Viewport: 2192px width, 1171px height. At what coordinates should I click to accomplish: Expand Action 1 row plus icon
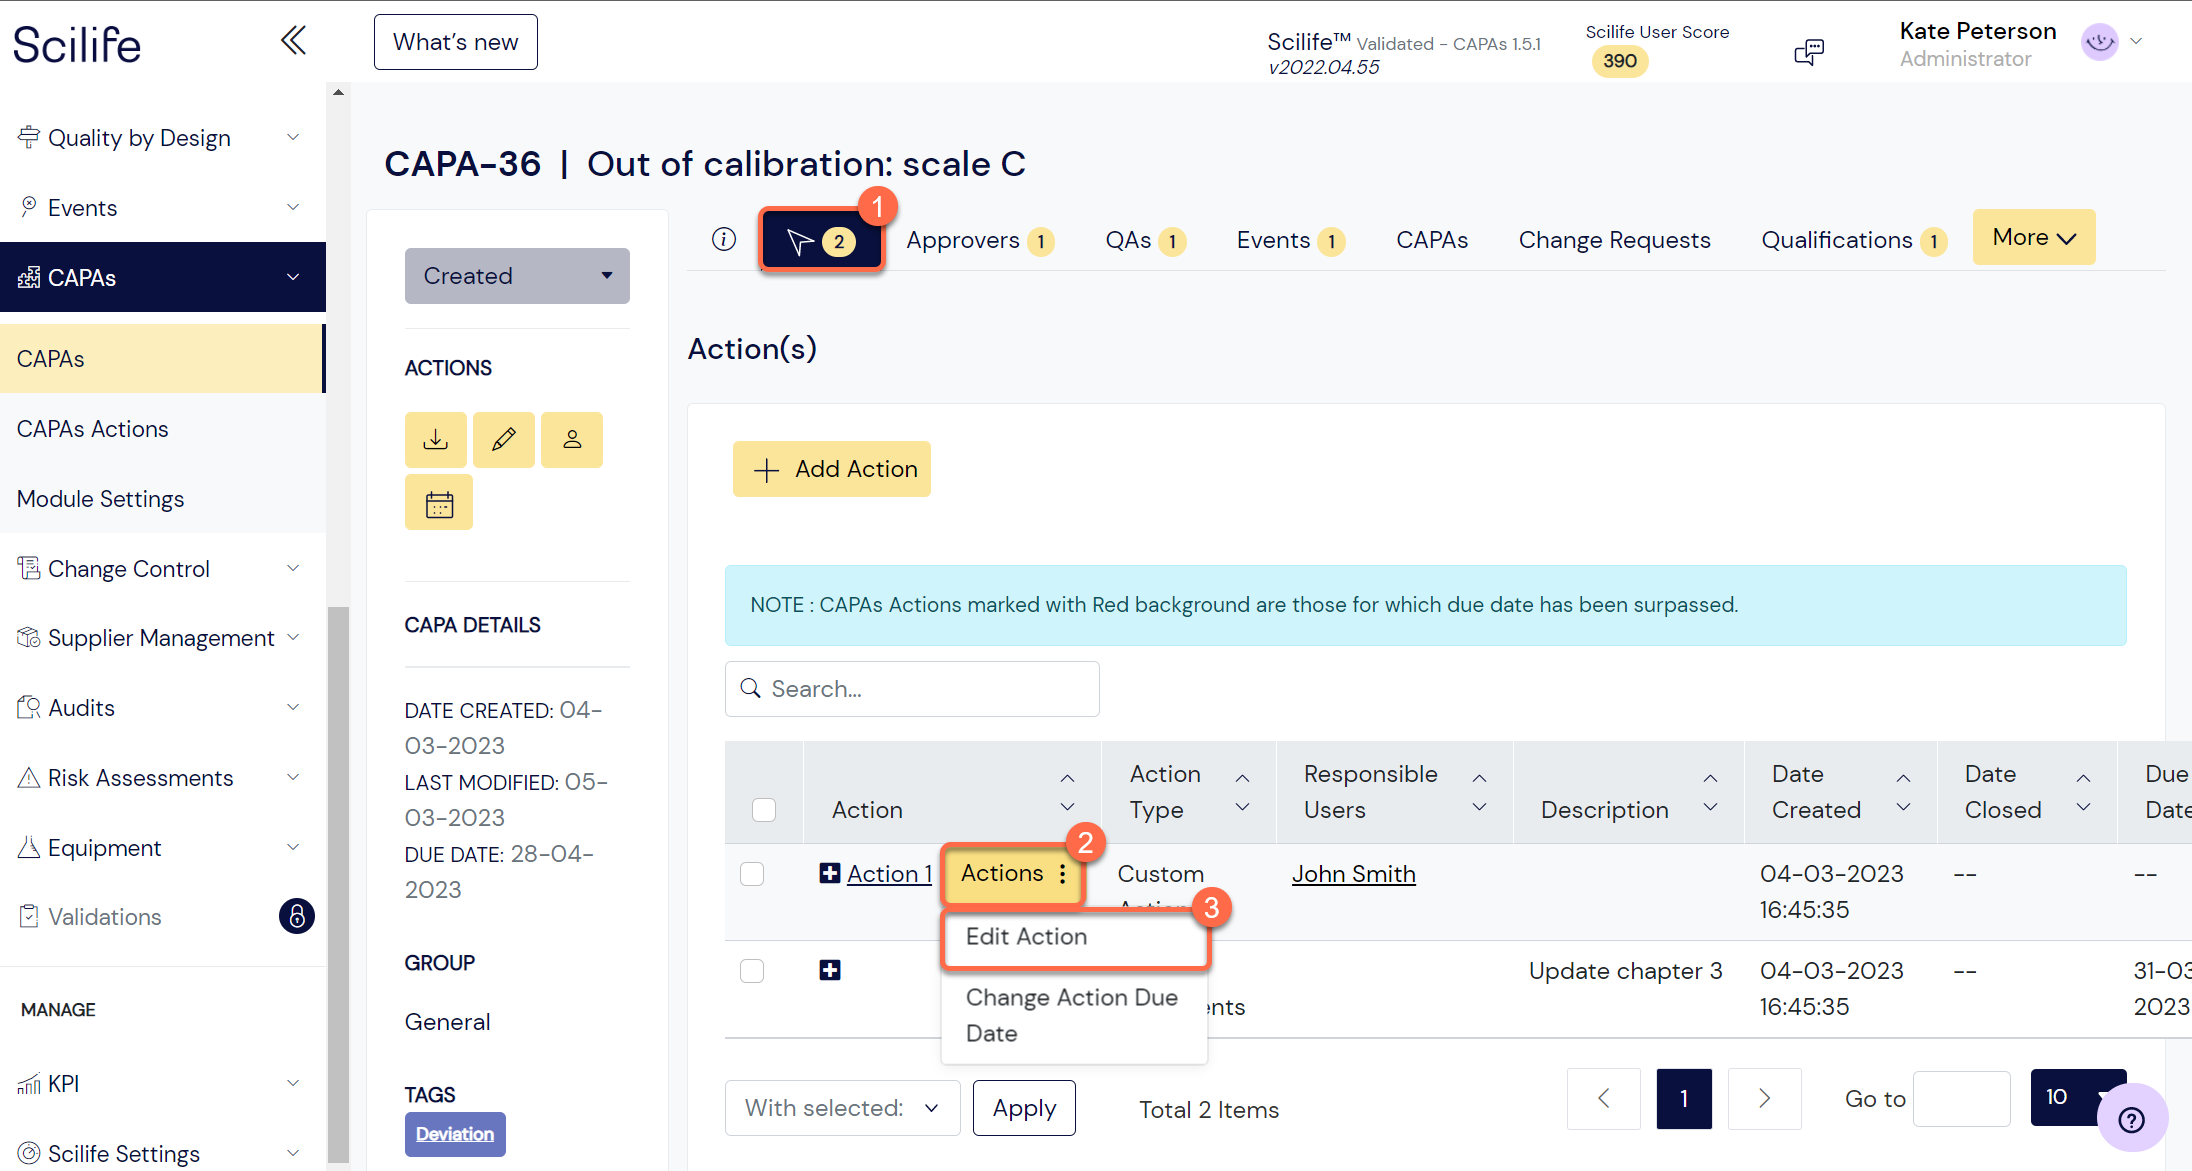[830, 873]
